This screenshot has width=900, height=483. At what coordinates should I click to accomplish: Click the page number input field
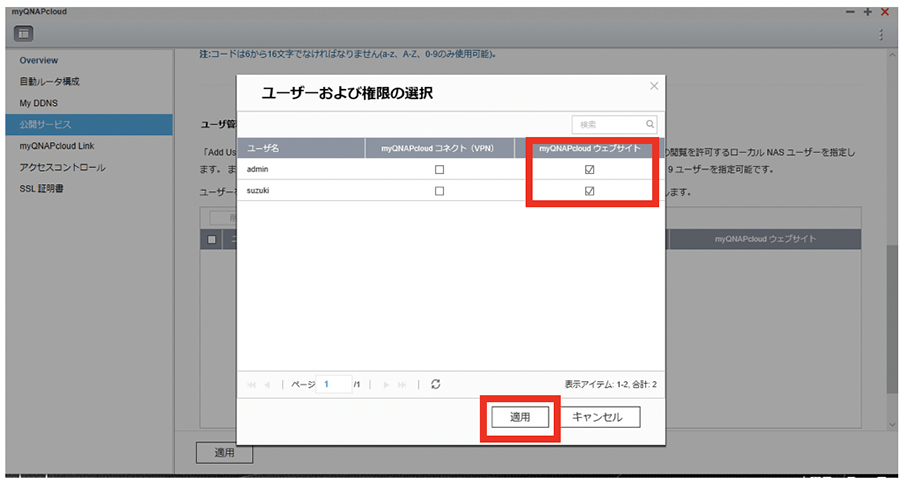tap(334, 384)
